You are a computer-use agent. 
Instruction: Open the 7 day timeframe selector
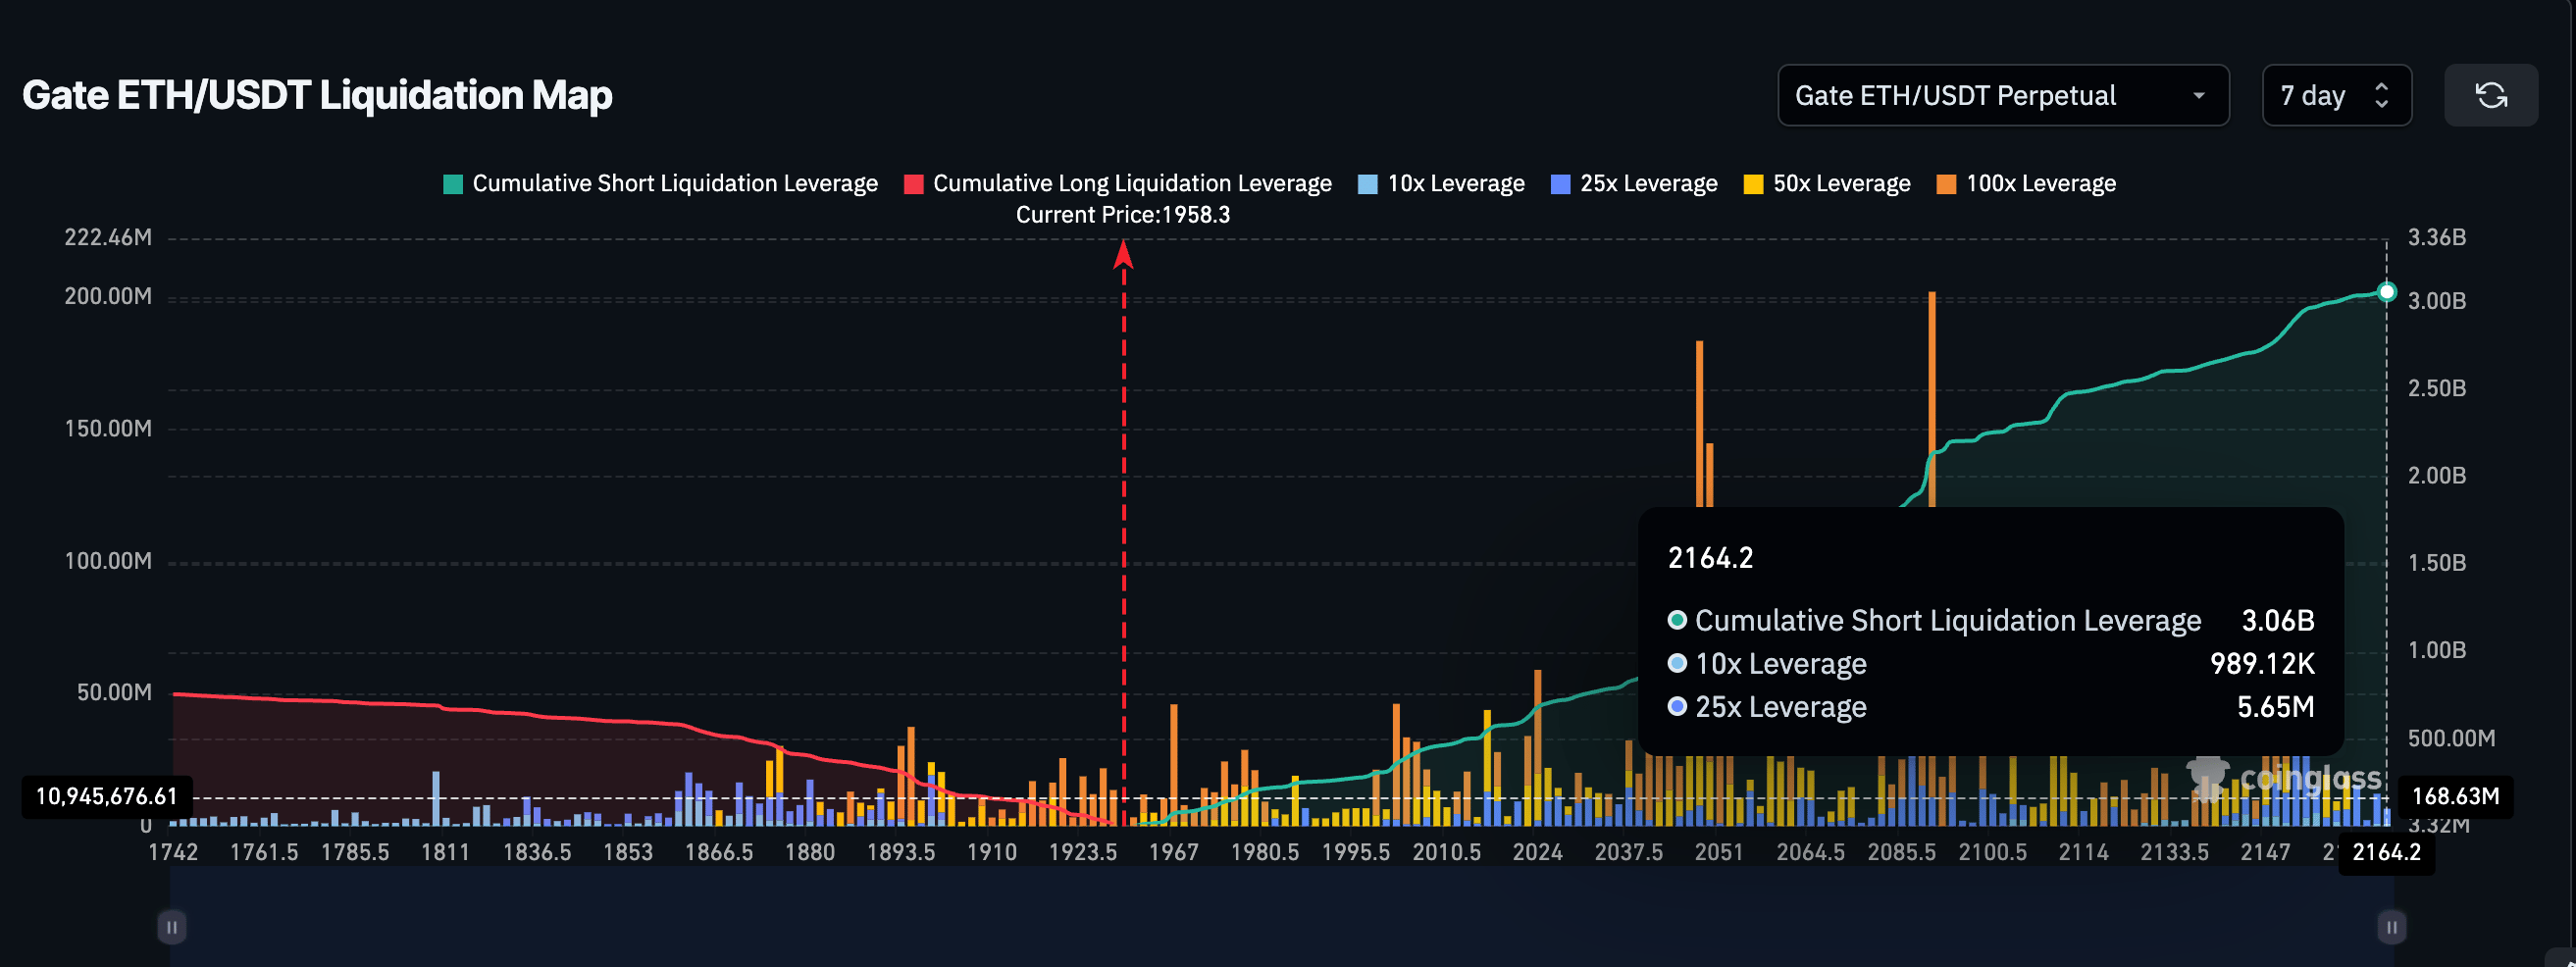pos(2336,96)
